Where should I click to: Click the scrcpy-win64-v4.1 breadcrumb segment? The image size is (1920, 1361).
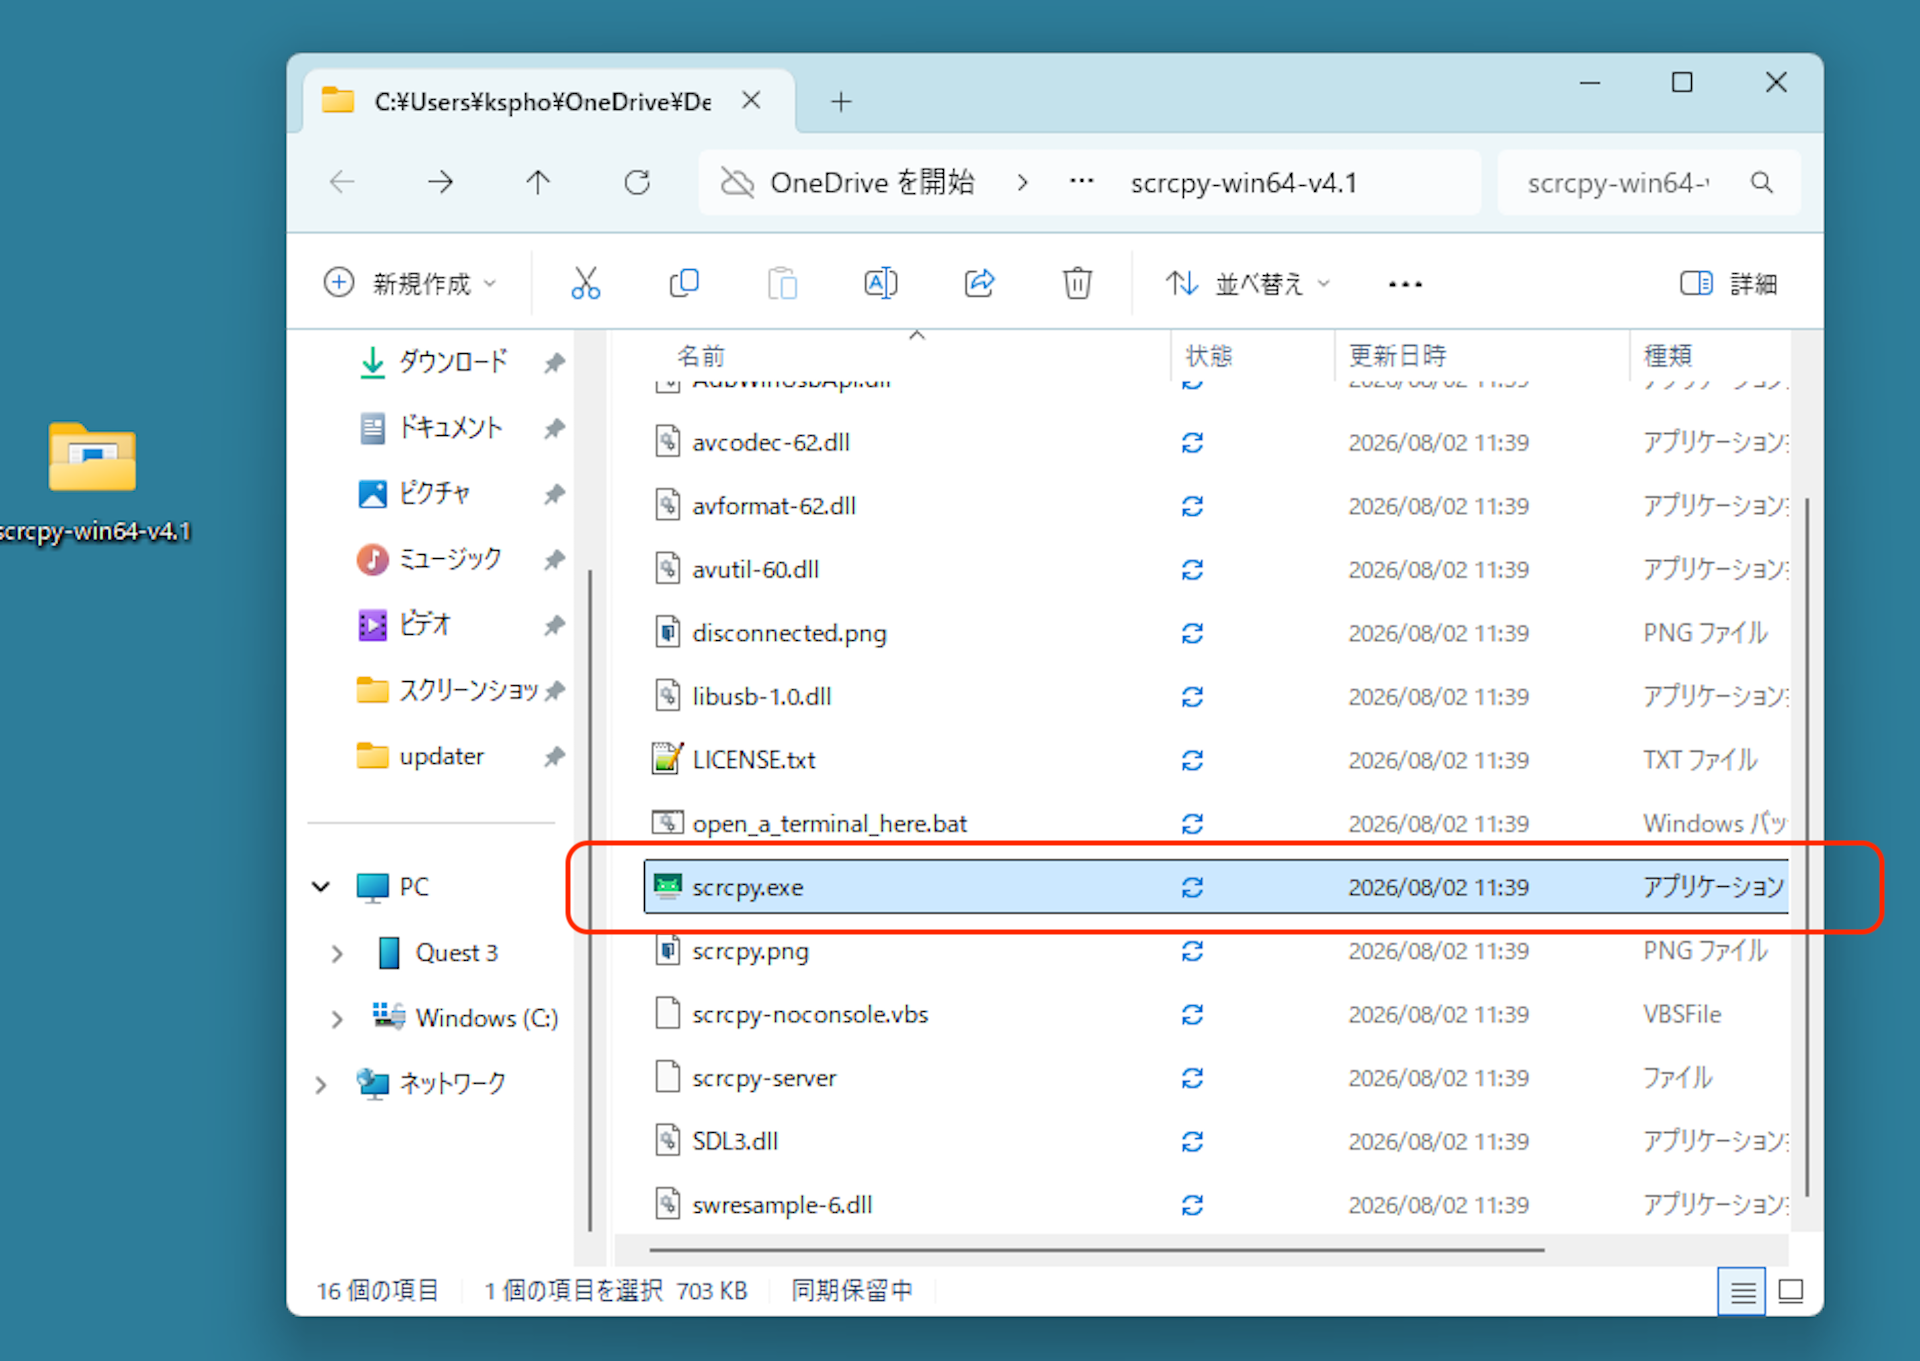click(x=1244, y=183)
